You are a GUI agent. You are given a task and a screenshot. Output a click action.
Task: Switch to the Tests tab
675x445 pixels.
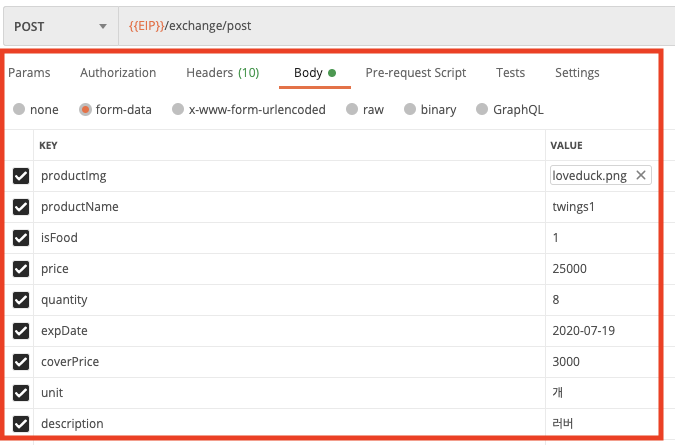click(x=510, y=73)
